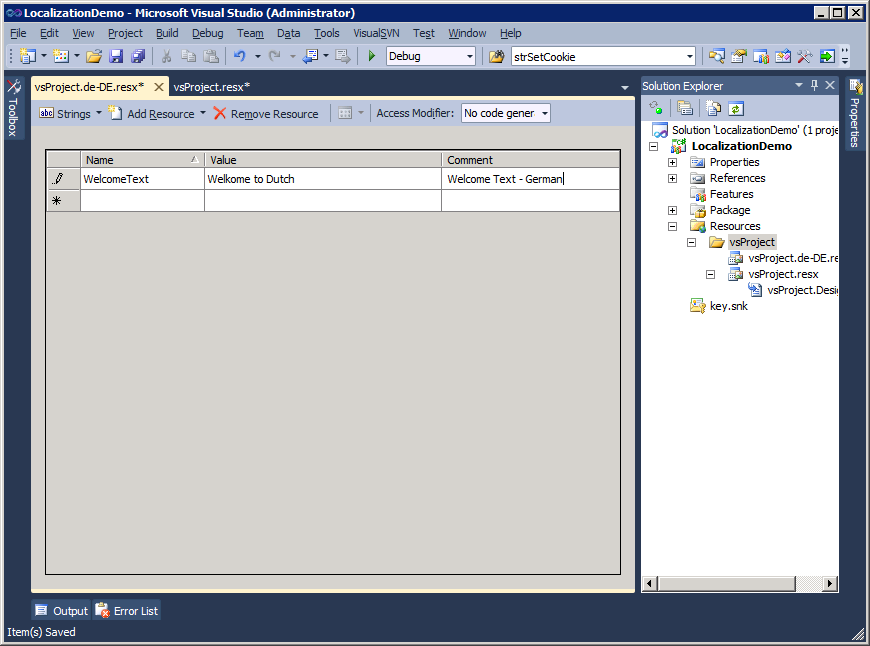Expand the Properties tree node
The height and width of the screenshot is (646, 870).
(672, 163)
